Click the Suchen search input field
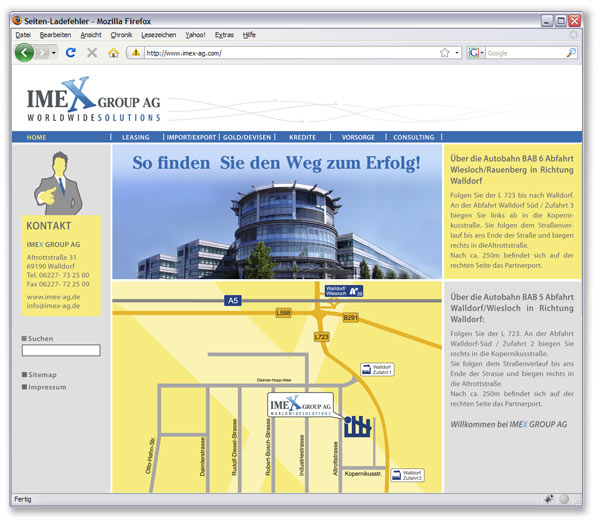Viewport: 600px width, 530px height. [x=61, y=350]
